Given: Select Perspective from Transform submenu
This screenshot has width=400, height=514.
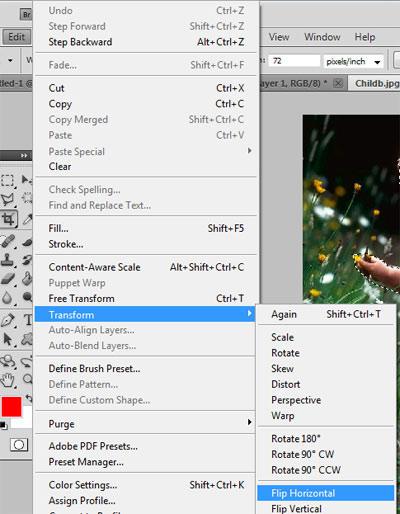Looking at the screenshot, I should [296, 400].
